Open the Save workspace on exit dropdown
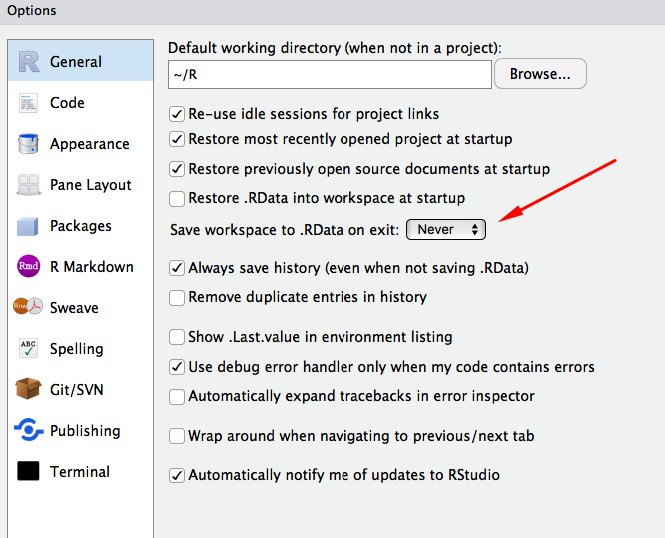This screenshot has width=665, height=538. tap(446, 230)
